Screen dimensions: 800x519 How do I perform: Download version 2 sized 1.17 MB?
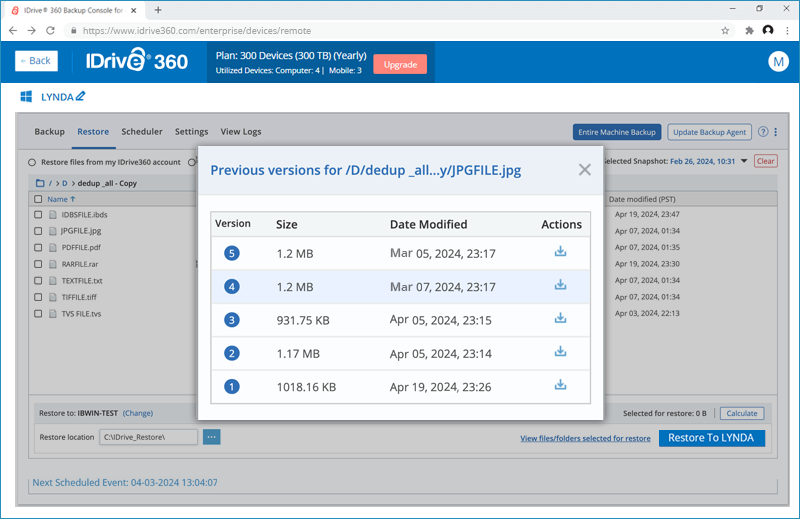point(560,352)
